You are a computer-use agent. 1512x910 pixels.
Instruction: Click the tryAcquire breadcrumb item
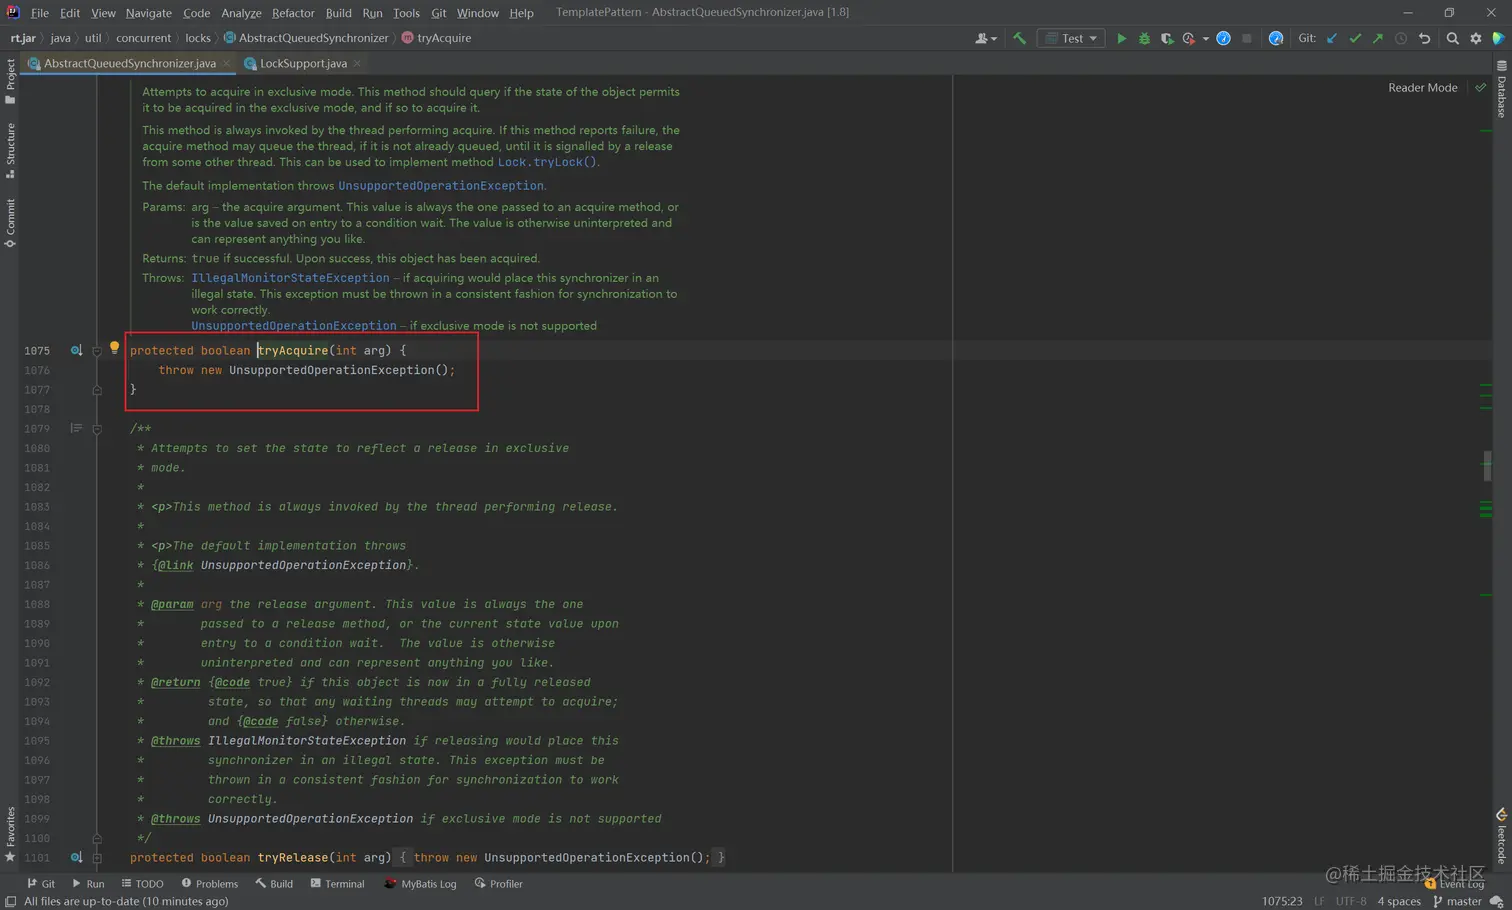[x=437, y=38]
